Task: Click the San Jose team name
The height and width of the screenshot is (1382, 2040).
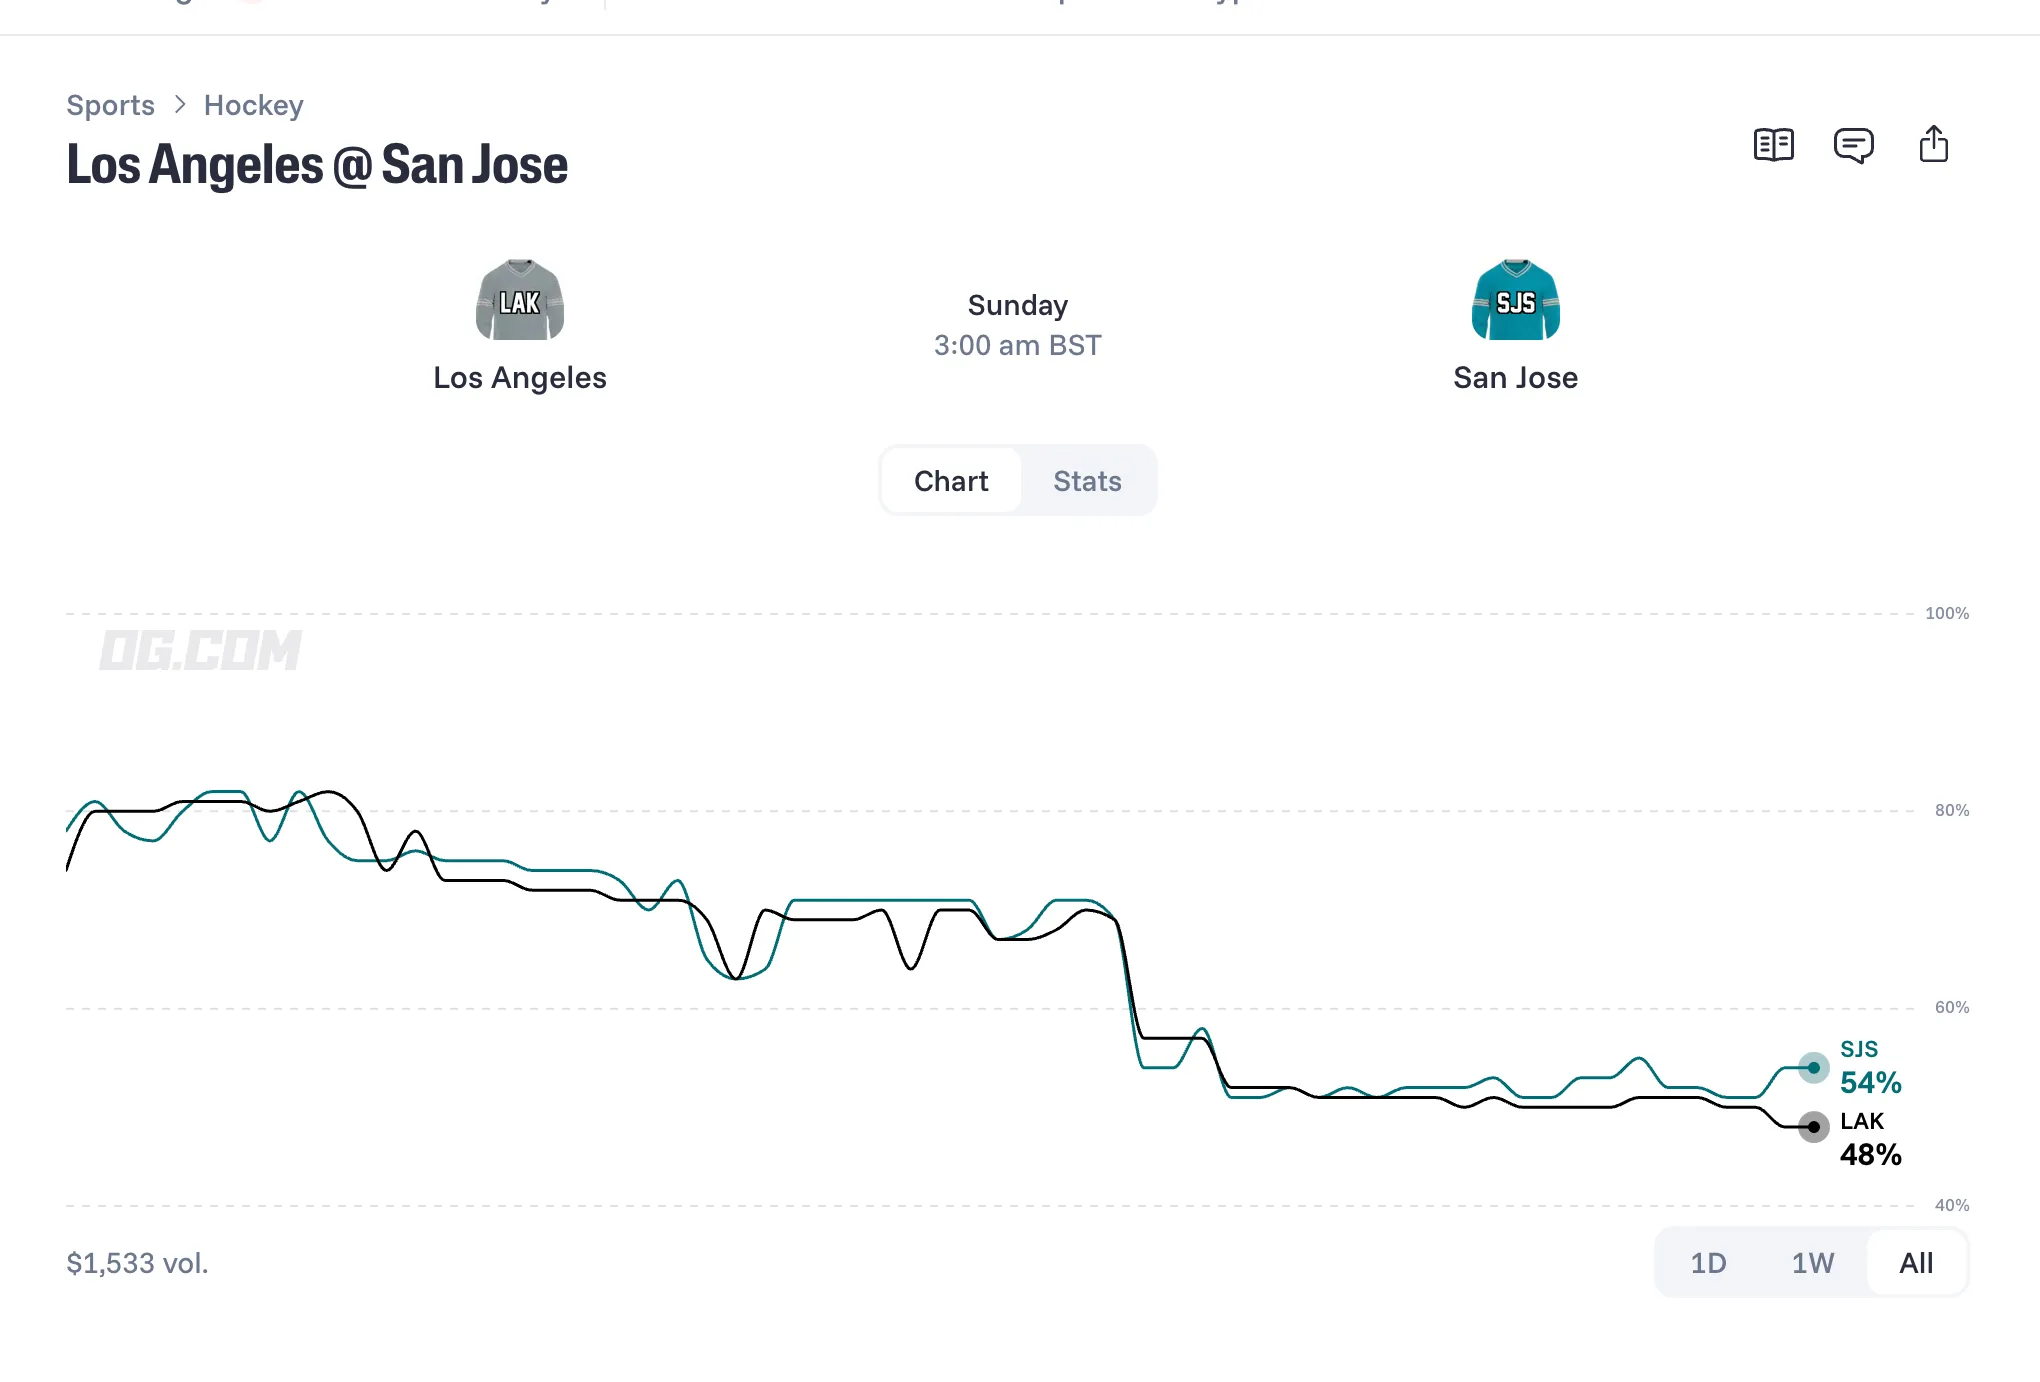Action: click(x=1515, y=378)
